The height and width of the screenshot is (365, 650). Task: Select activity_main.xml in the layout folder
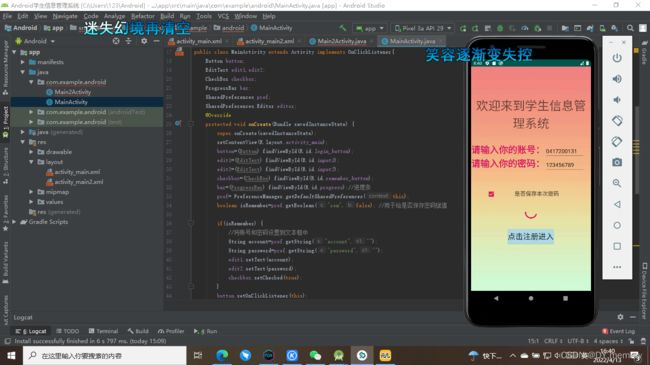click(x=77, y=172)
